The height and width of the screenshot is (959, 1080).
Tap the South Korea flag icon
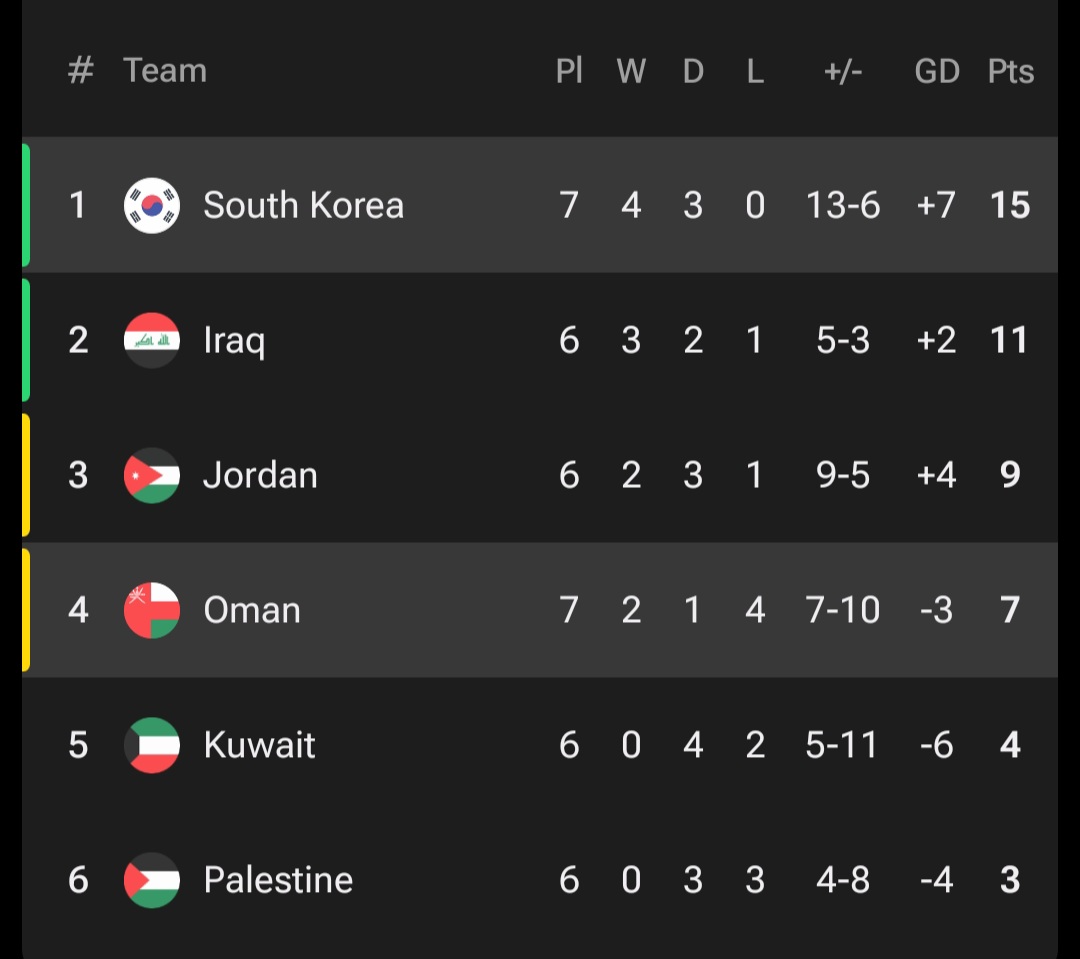coord(152,205)
